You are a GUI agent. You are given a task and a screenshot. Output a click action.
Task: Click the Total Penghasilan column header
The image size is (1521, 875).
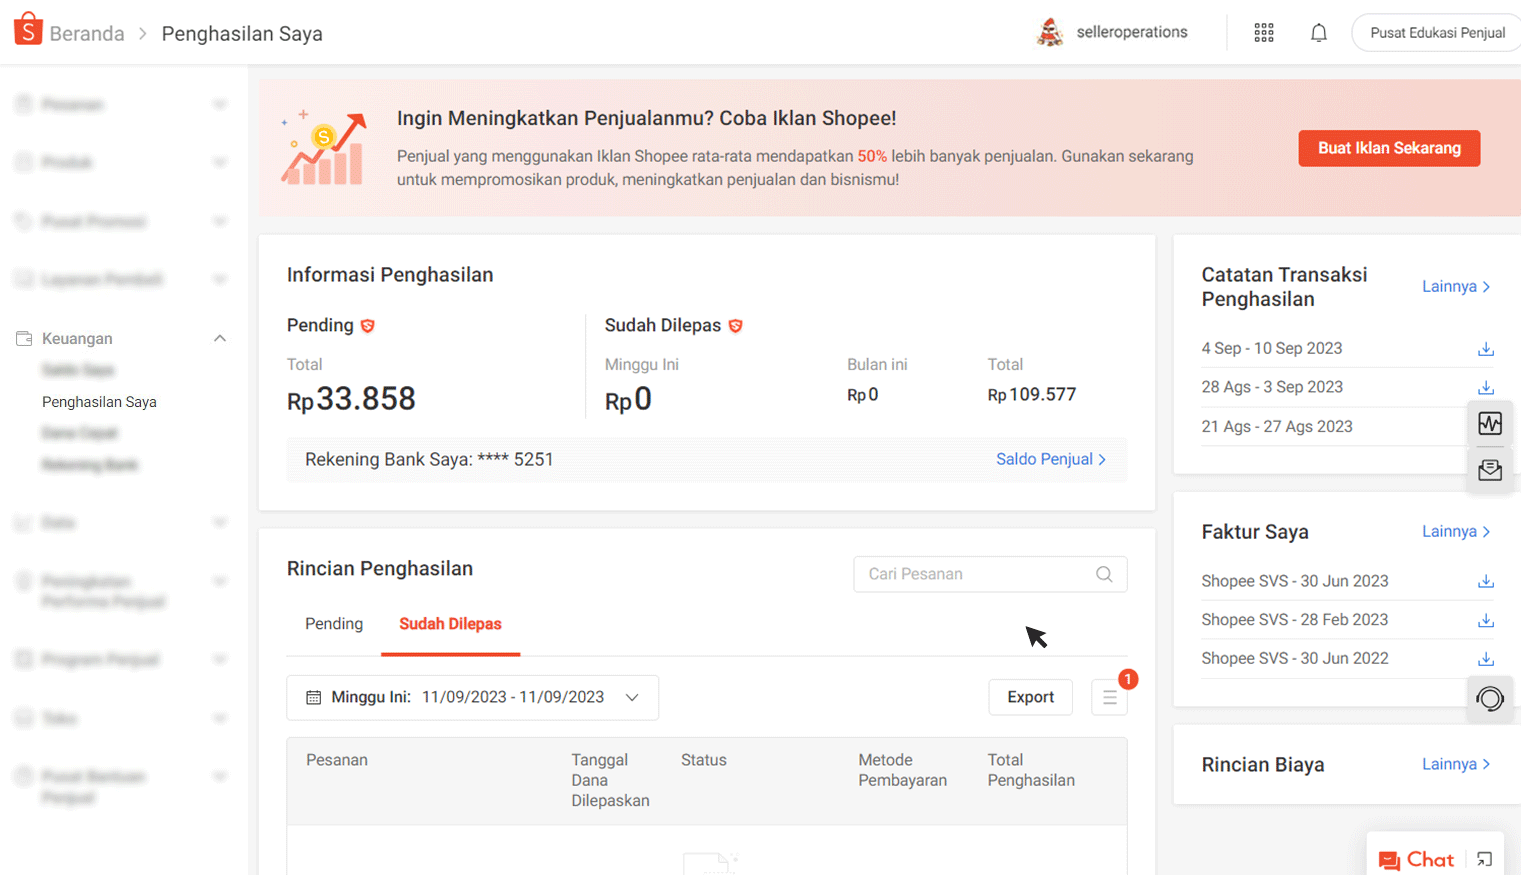tap(1031, 770)
